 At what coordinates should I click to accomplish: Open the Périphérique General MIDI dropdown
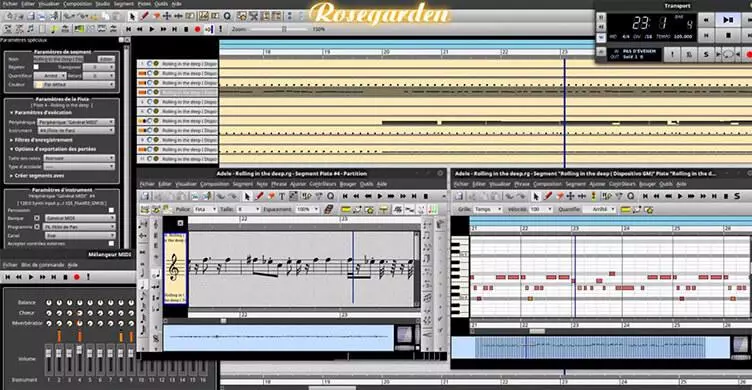[x=76, y=122]
